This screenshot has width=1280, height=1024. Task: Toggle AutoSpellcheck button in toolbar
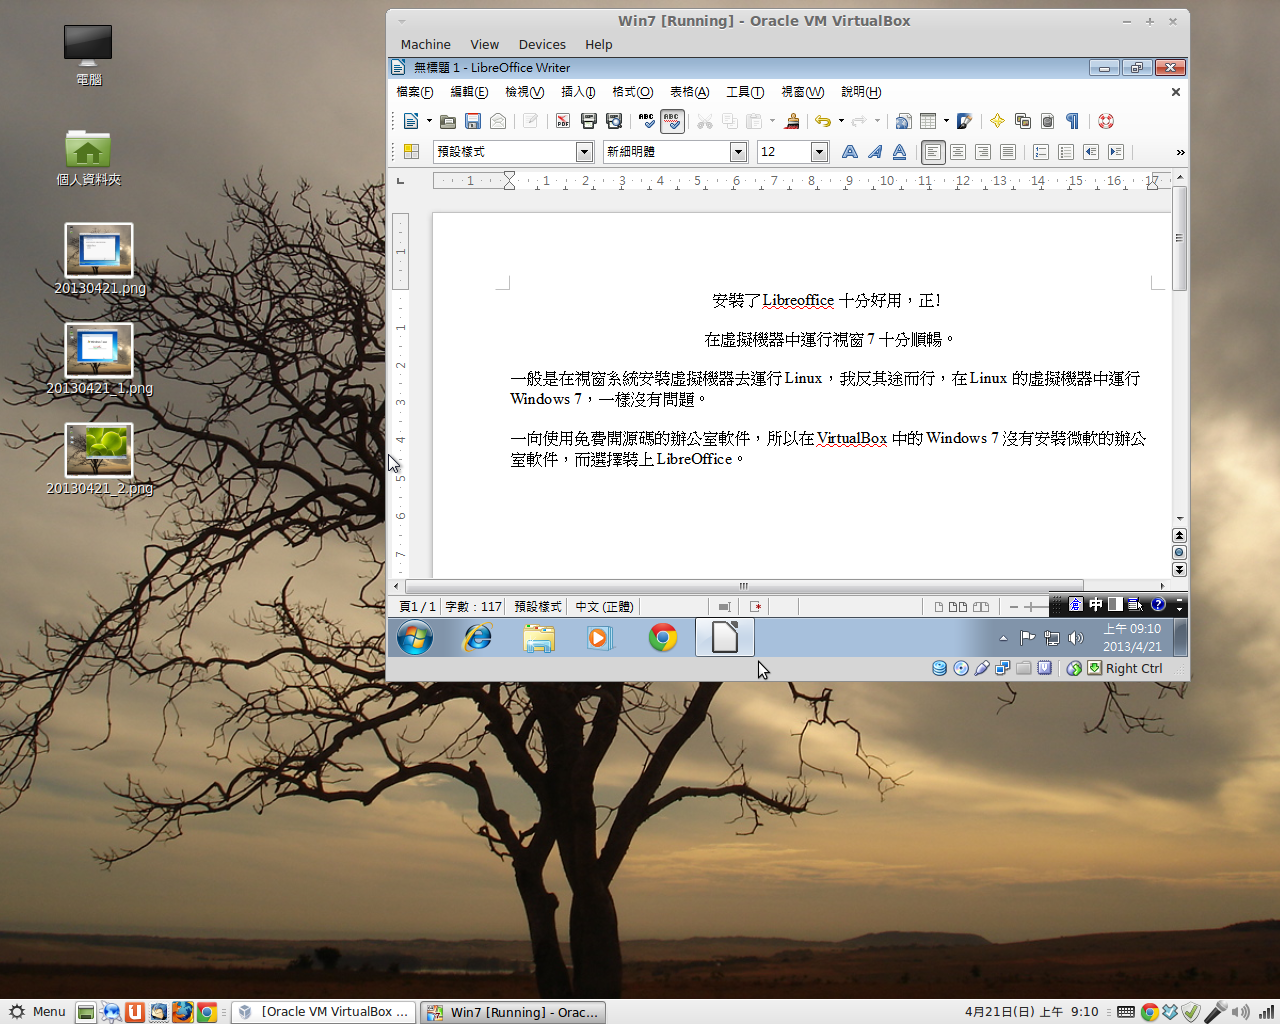(x=672, y=121)
